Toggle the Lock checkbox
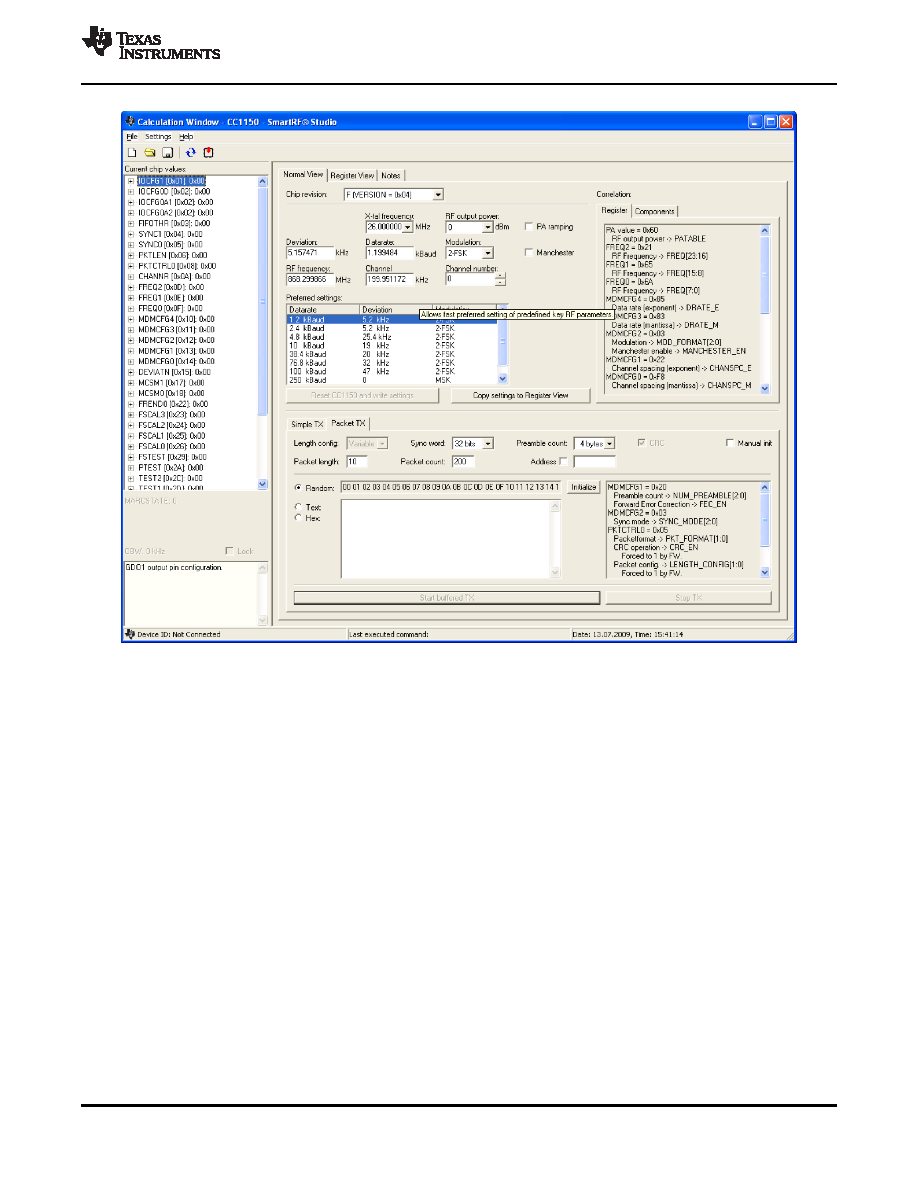 (x=230, y=551)
